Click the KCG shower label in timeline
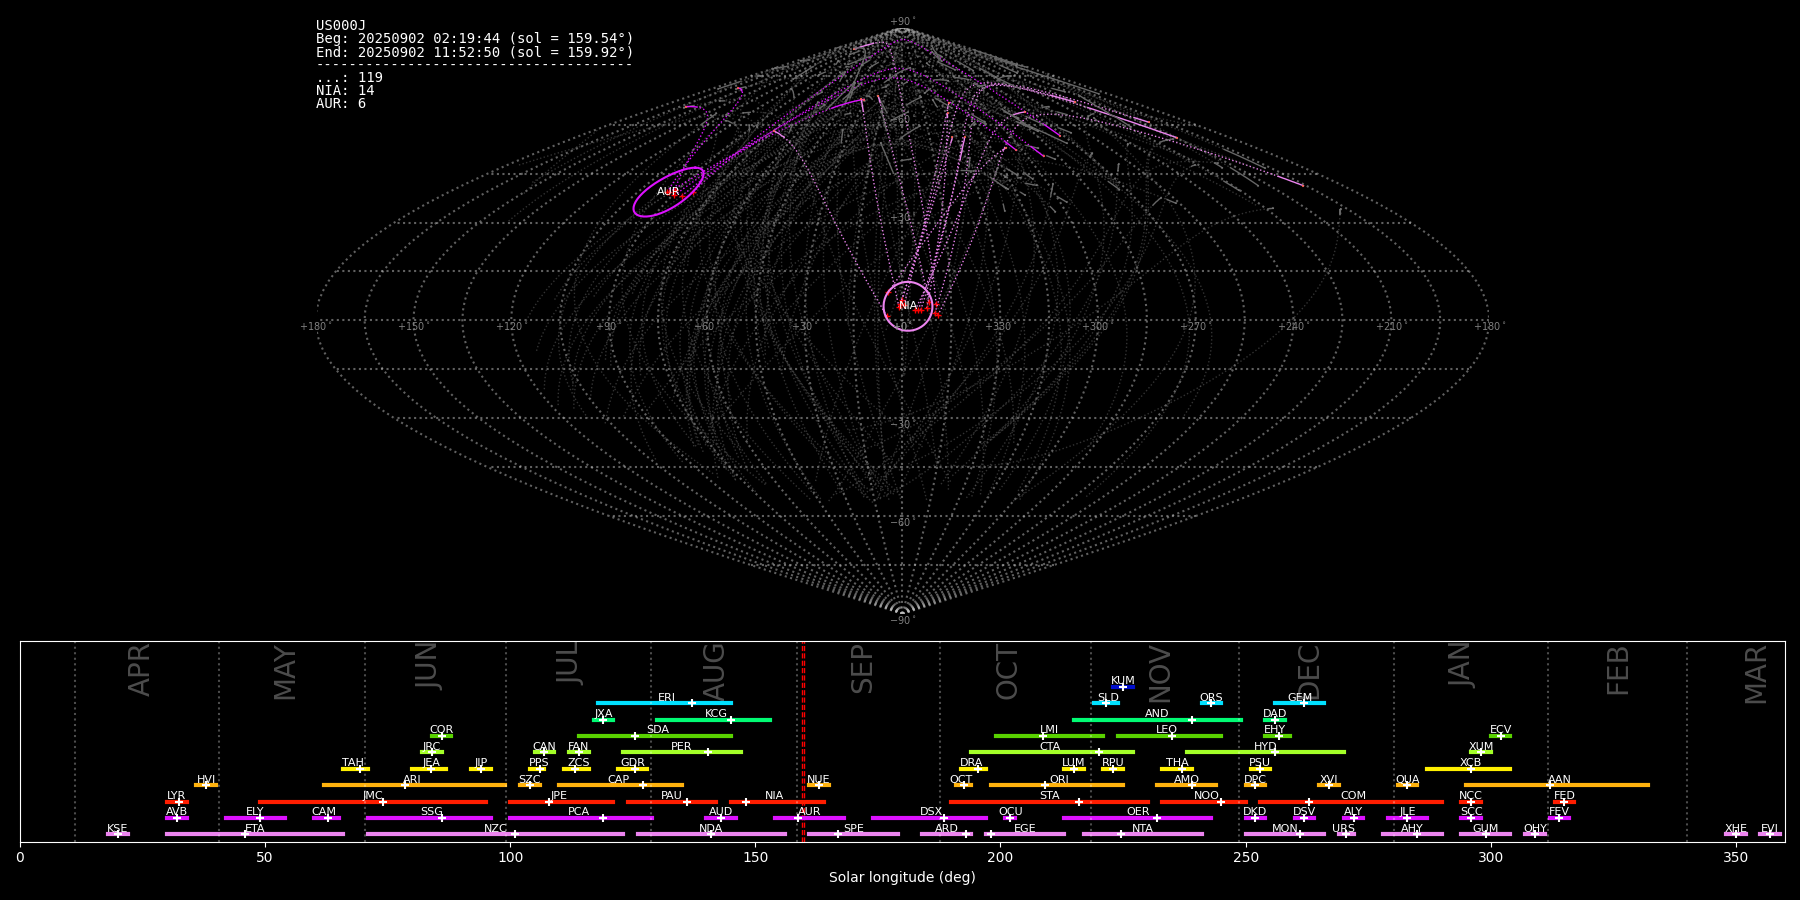This screenshot has height=900, width=1800. pyautogui.click(x=716, y=713)
